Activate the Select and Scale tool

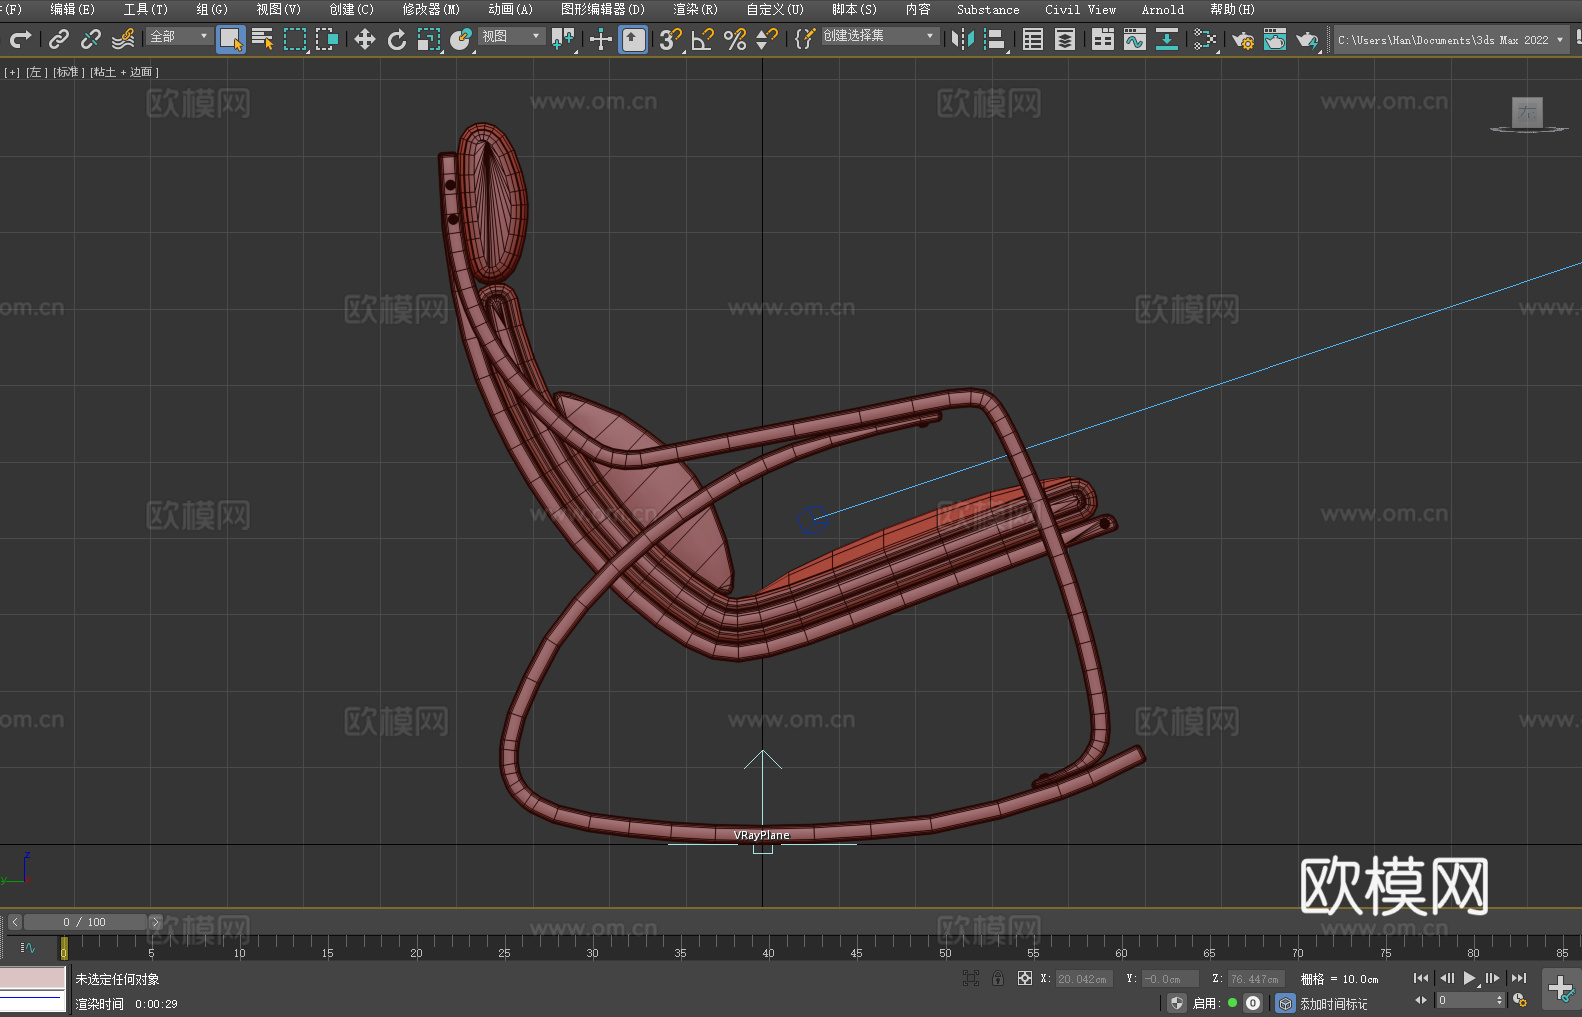(429, 39)
